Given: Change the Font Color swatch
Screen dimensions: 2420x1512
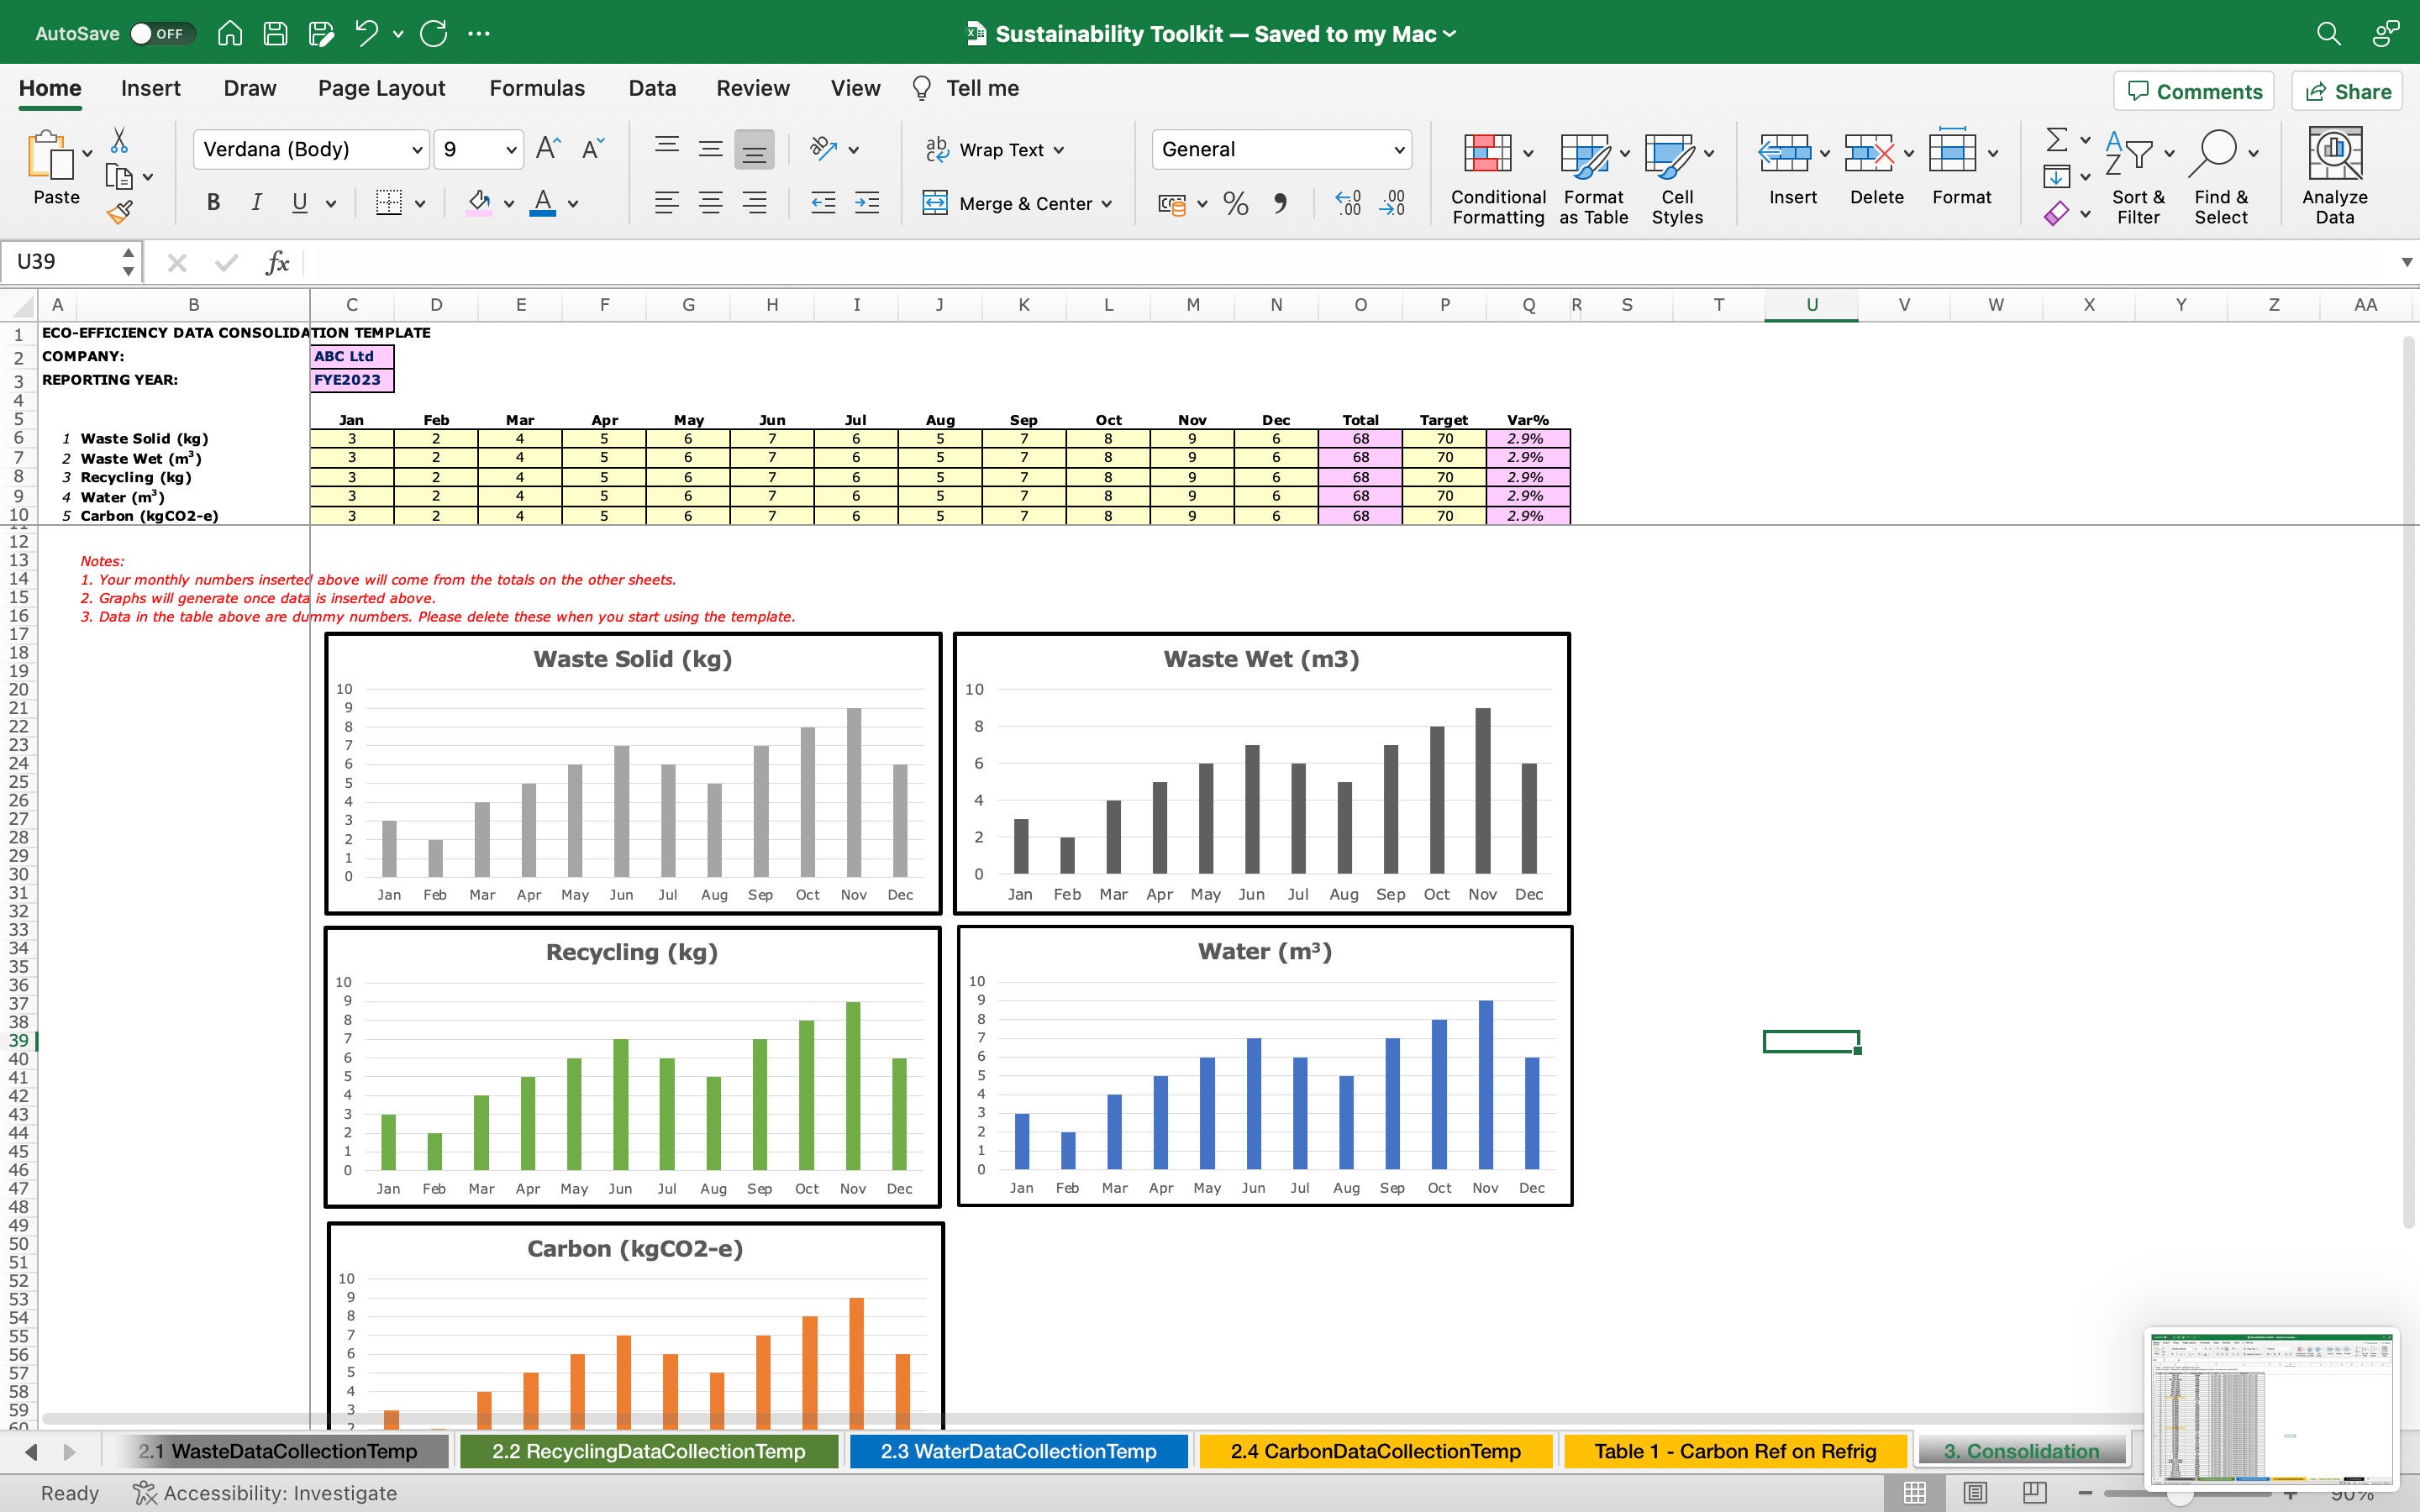Looking at the screenshot, I should coord(543,203).
